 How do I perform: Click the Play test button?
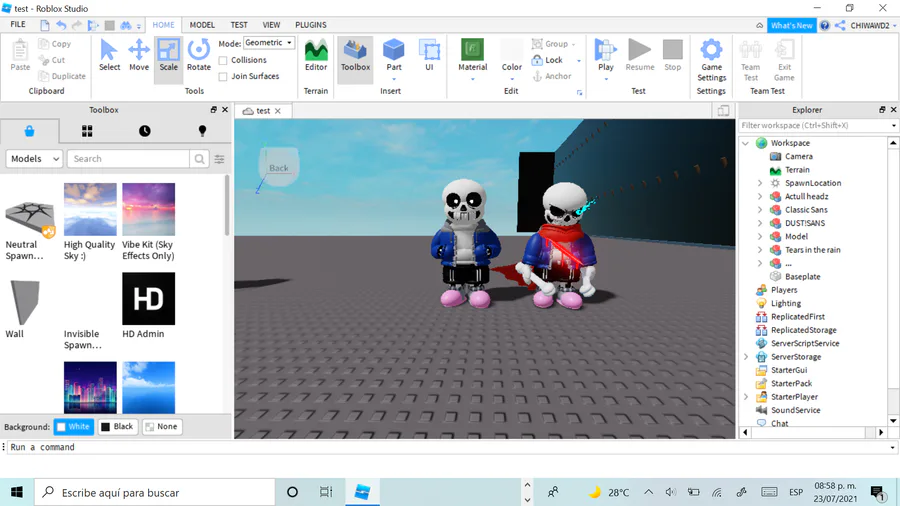pos(606,56)
